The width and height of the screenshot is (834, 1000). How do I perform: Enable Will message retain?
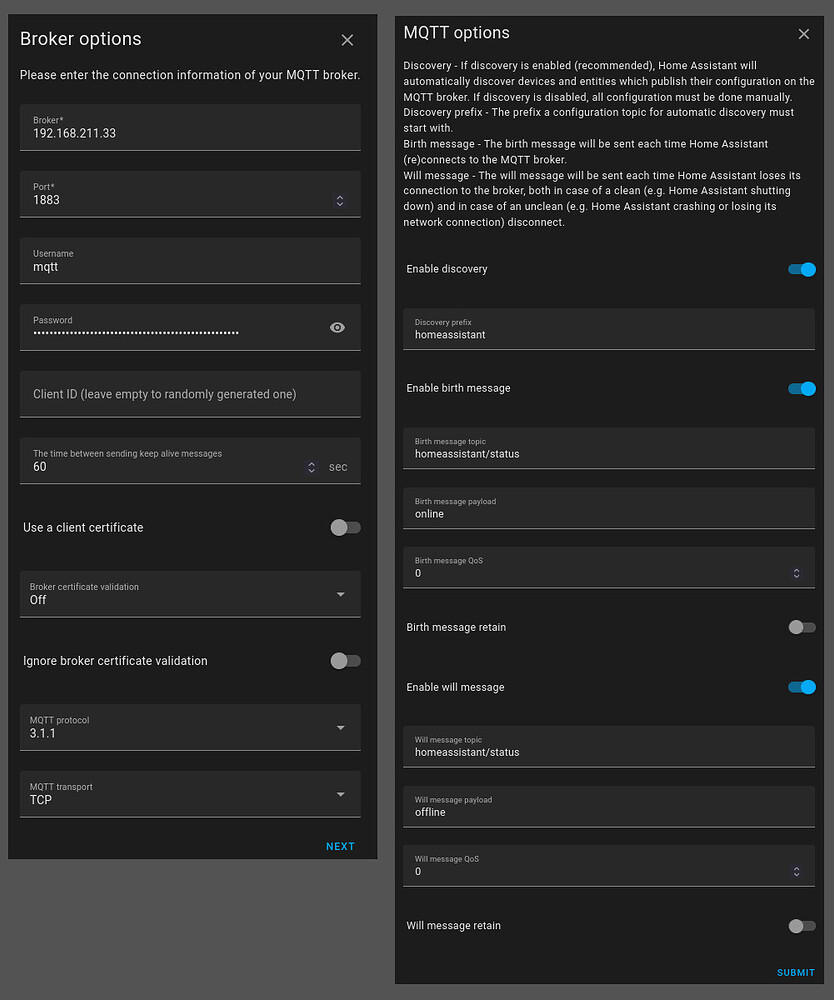[801, 925]
